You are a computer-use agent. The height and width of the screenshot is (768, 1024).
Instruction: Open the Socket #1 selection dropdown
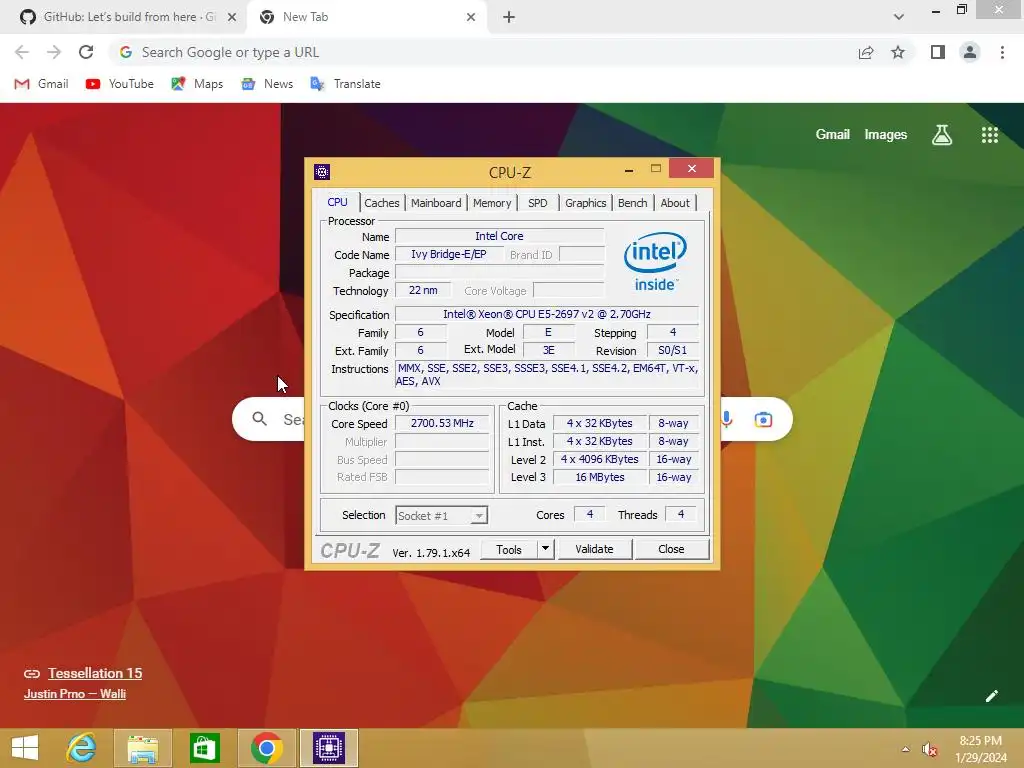(x=441, y=515)
